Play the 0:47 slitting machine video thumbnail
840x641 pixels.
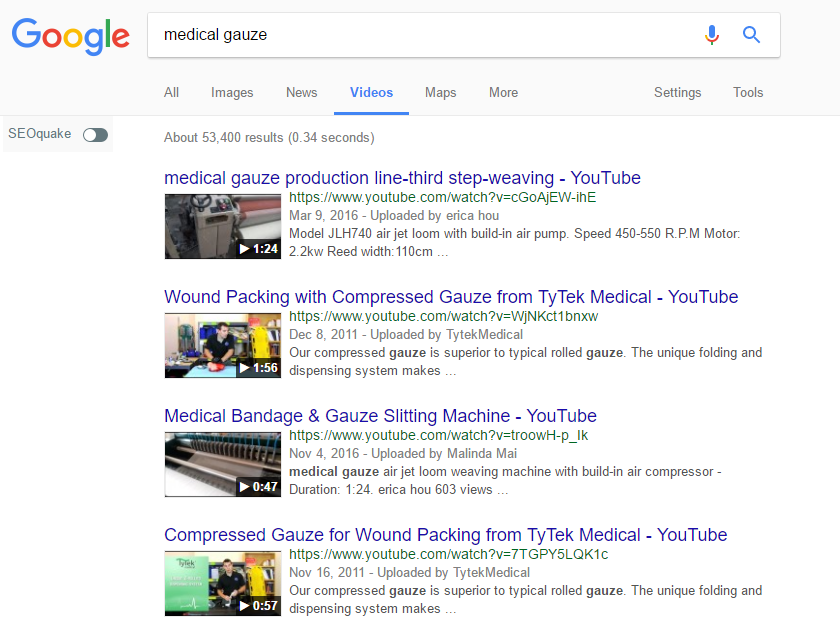(x=223, y=464)
